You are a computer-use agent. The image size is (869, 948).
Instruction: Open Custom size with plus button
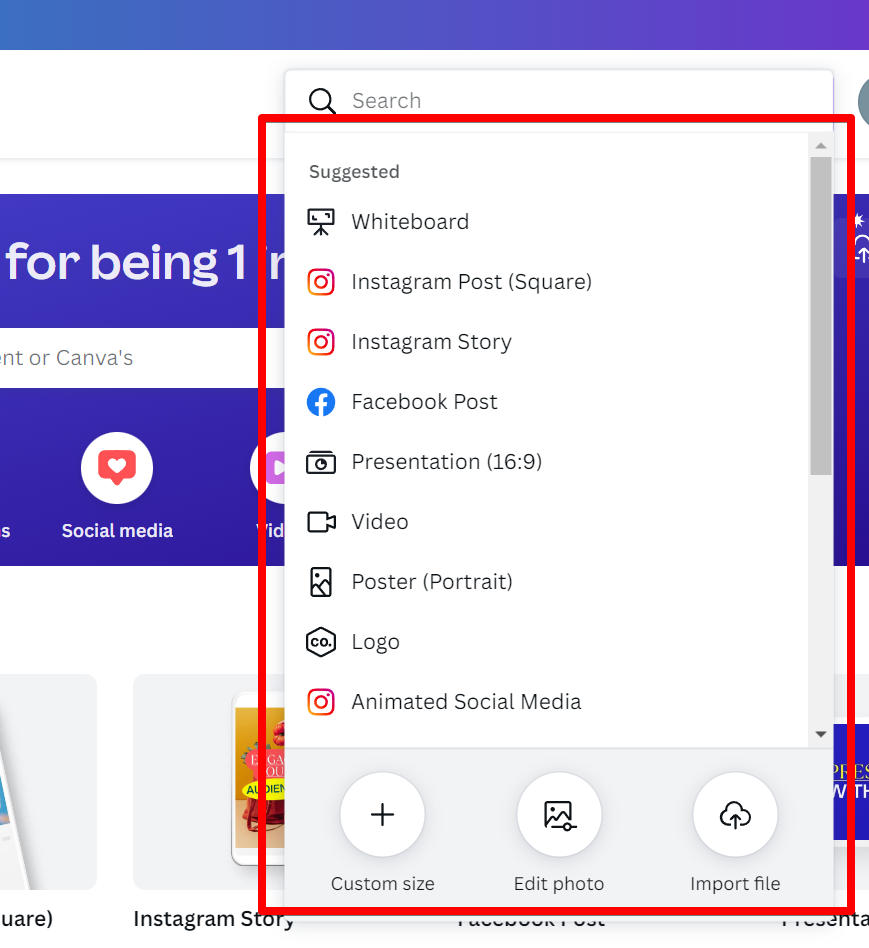[382, 814]
